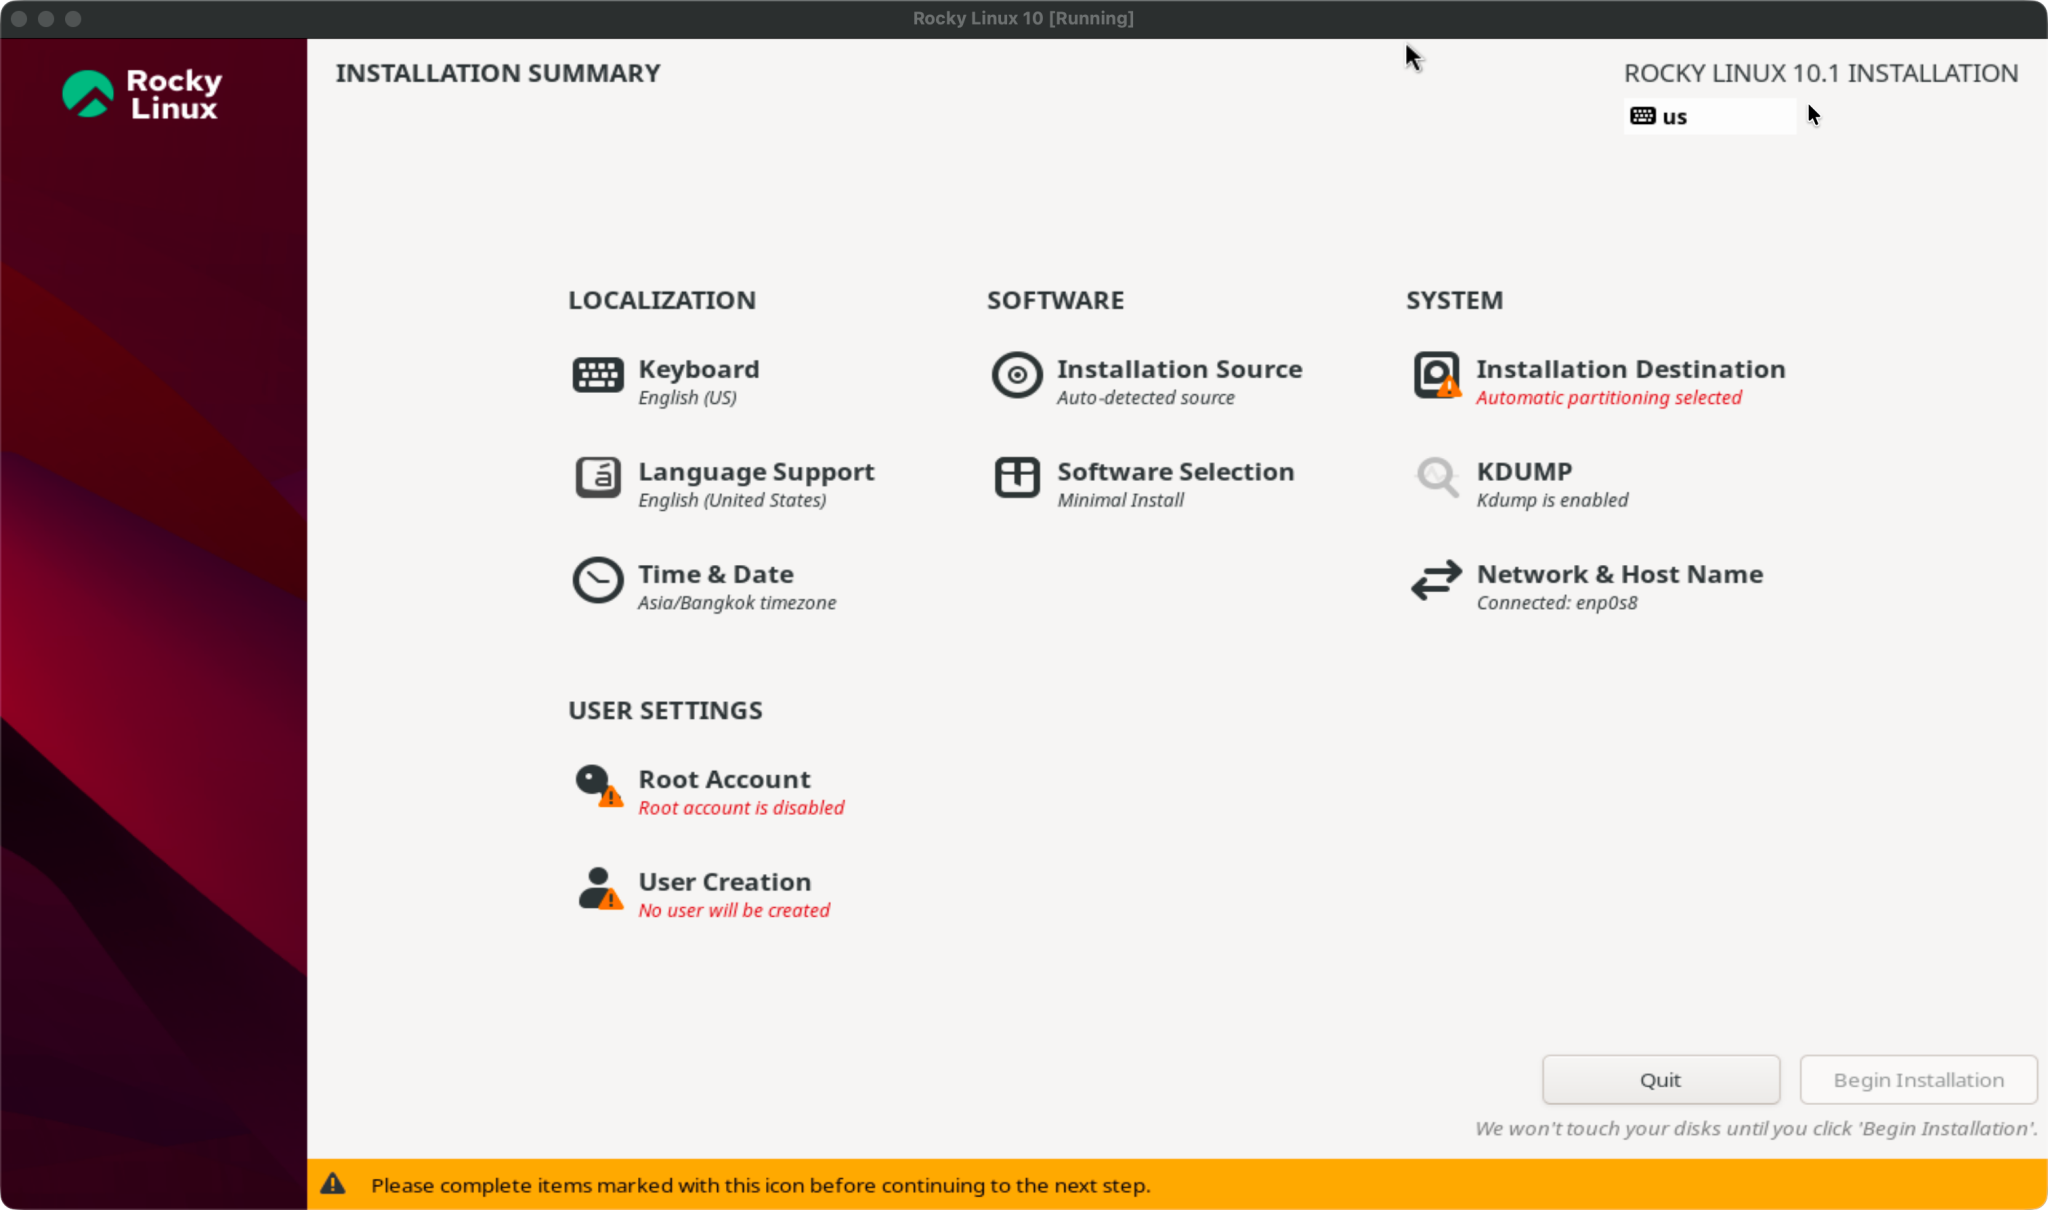Open the Language Support label
2048x1210 pixels.
pyautogui.click(x=757, y=472)
